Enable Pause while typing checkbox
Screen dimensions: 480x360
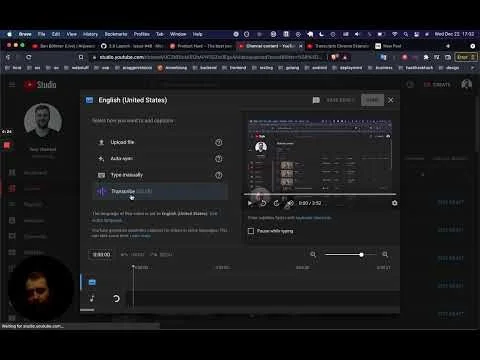click(x=251, y=231)
